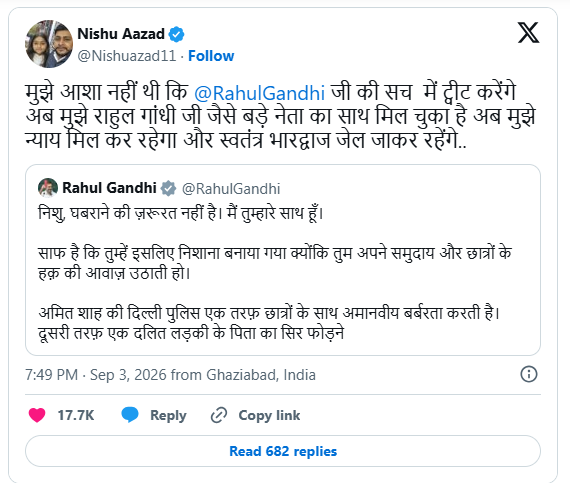
Task: Click the copy link chain icon
Action: pos(219,415)
